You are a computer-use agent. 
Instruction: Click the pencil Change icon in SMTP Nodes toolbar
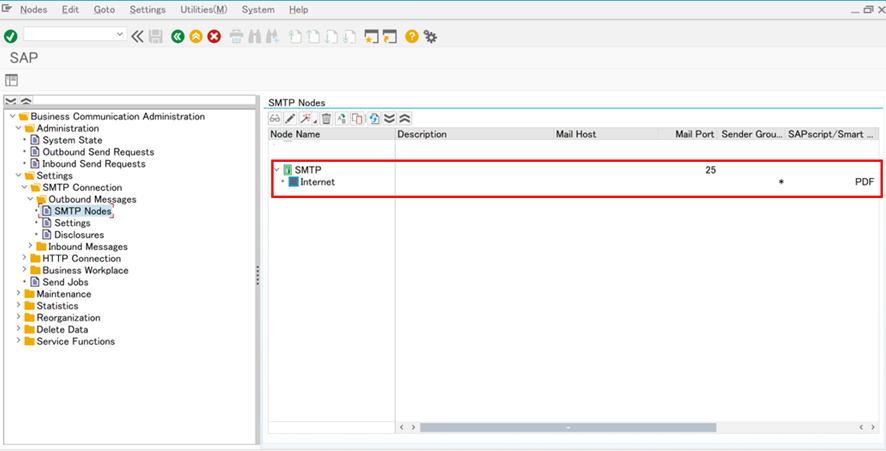tap(290, 118)
